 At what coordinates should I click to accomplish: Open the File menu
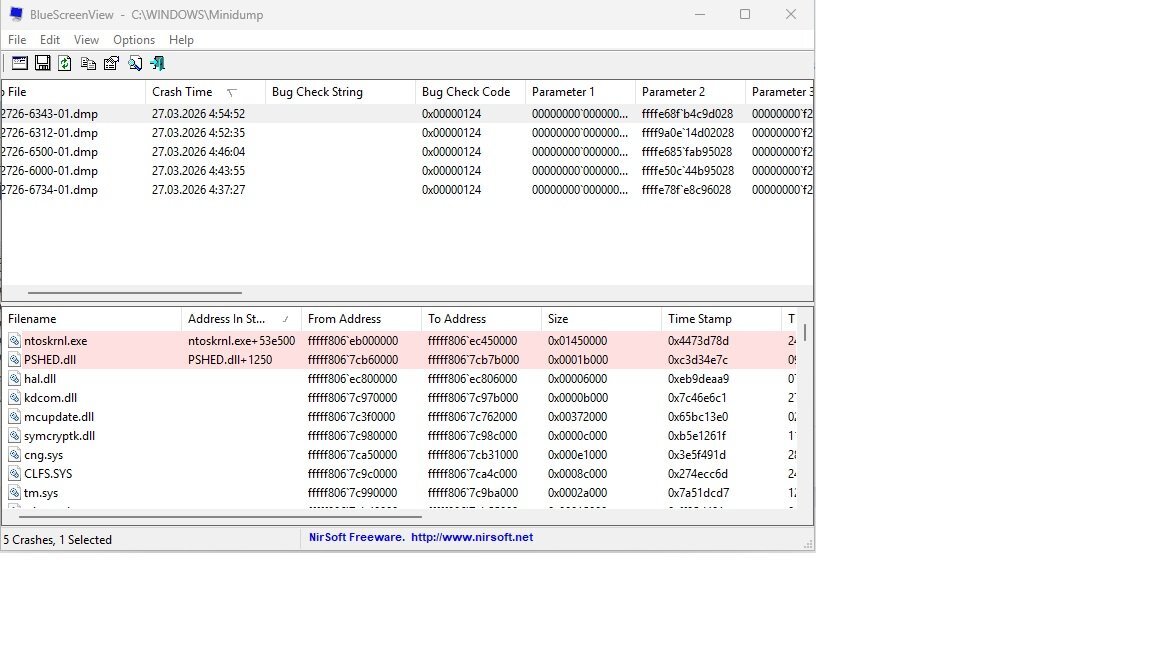pos(17,40)
